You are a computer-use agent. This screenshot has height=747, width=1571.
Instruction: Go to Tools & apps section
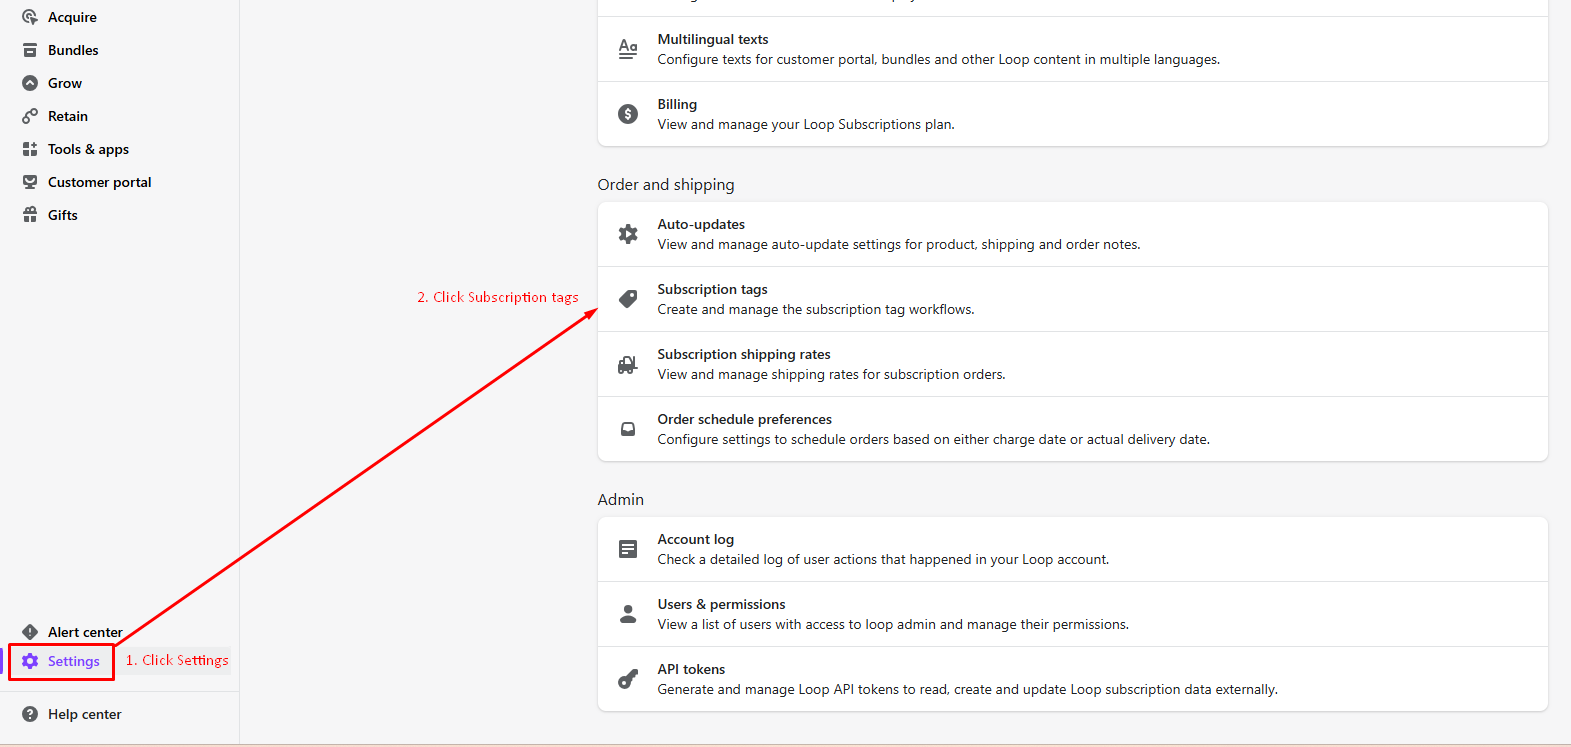(88, 149)
